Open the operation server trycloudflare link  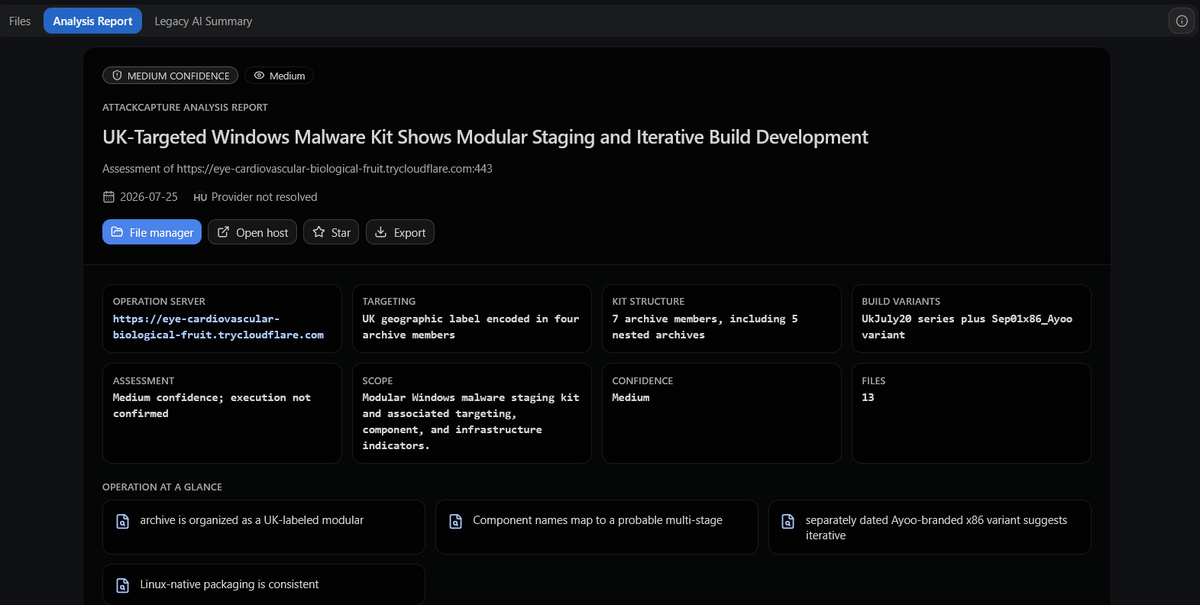[x=218, y=327]
